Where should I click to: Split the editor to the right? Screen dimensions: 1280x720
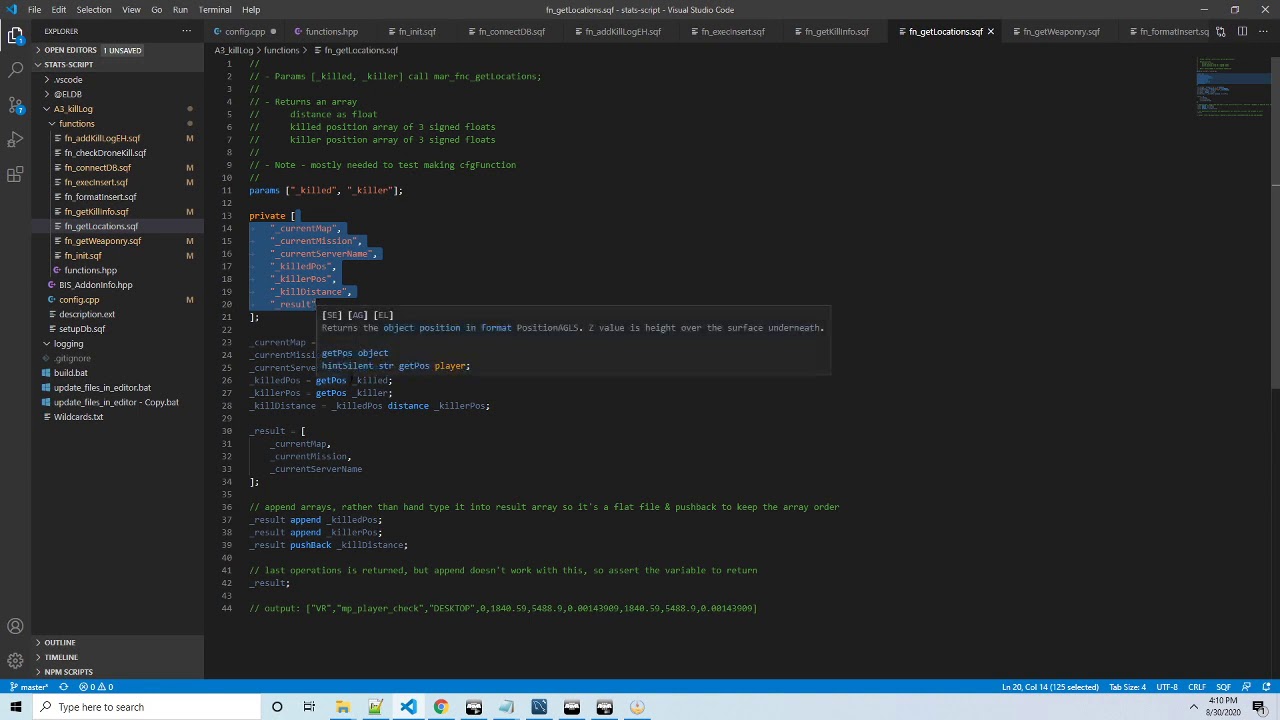tap(1242, 31)
